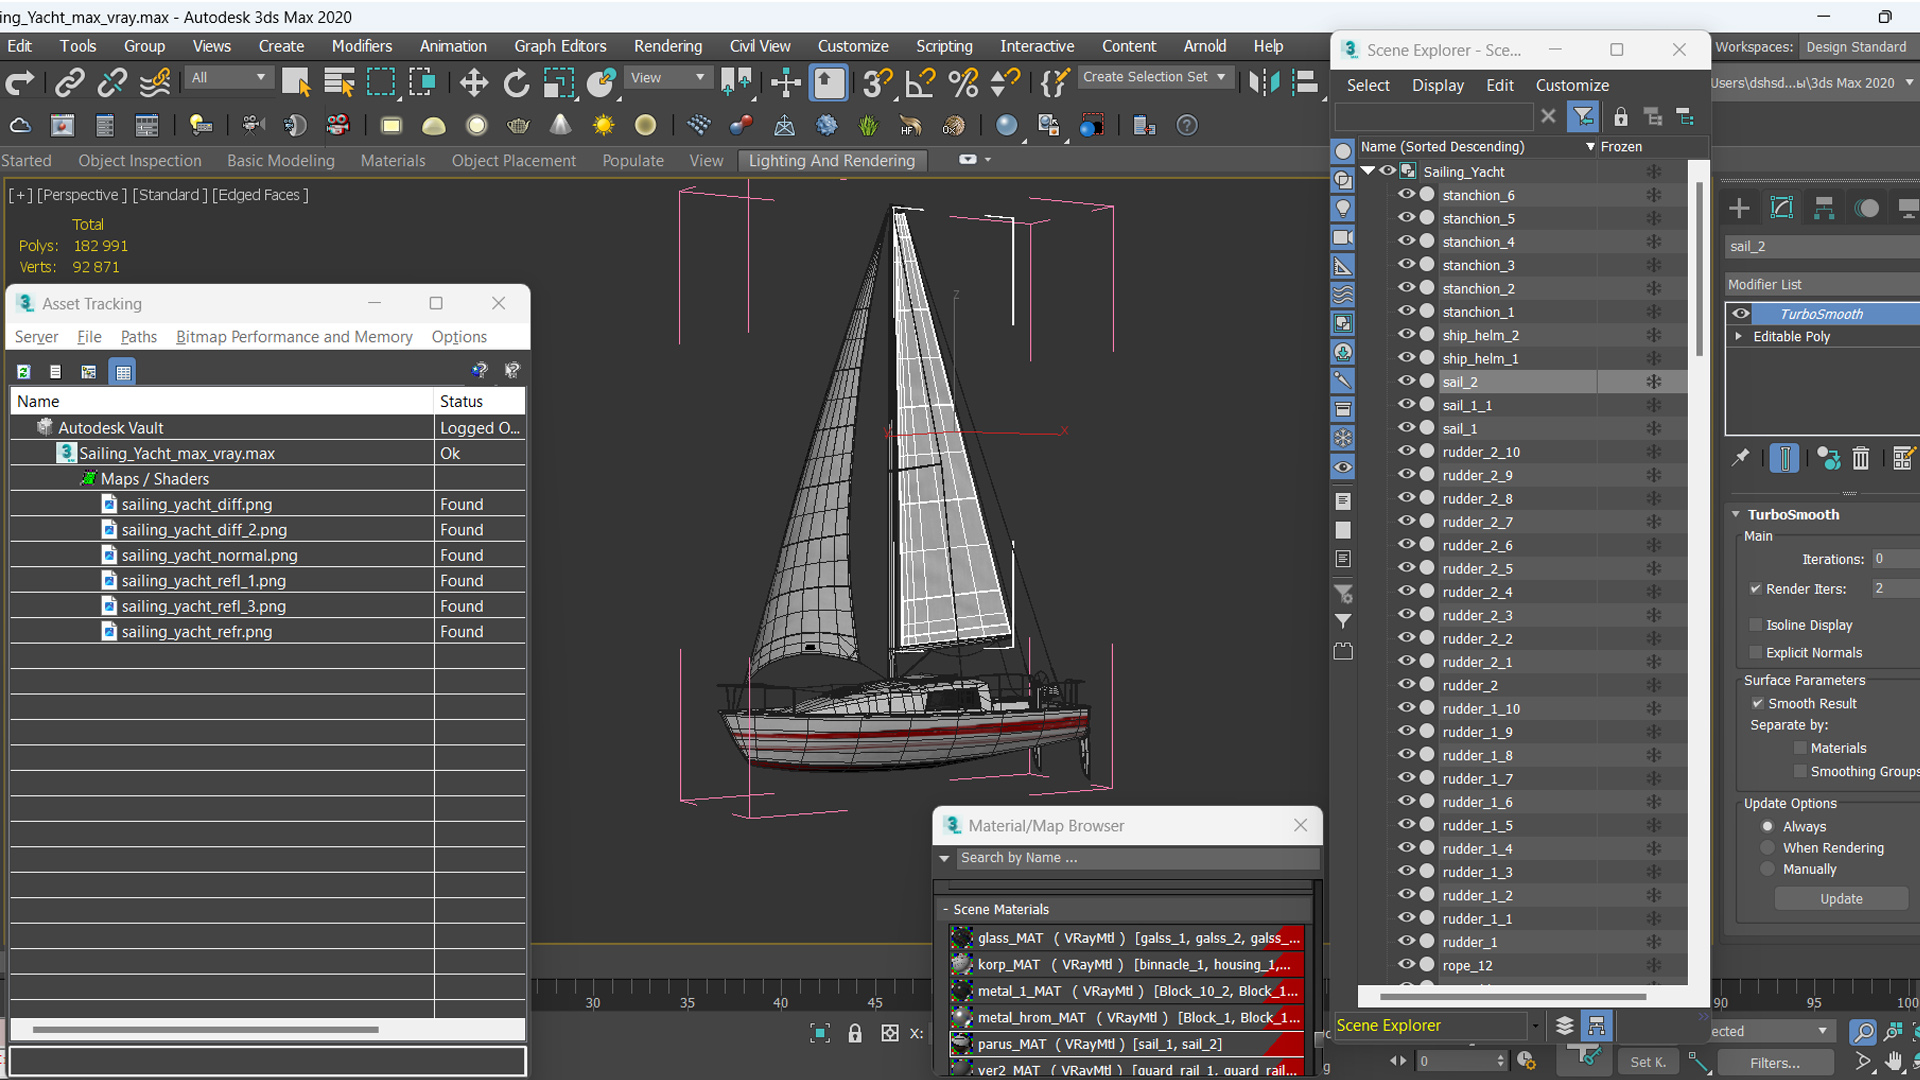This screenshot has width=1920, height=1080.
Task: Click the Redo arrow icon
Action: (20, 83)
